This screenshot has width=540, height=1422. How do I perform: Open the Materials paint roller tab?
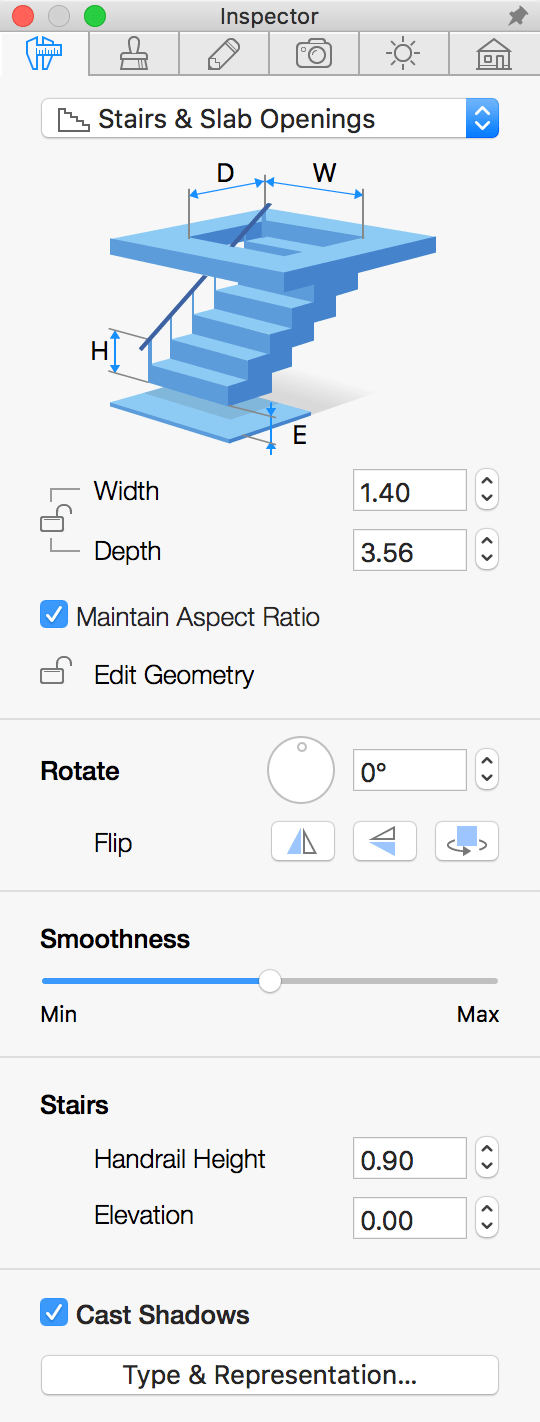point(134,54)
